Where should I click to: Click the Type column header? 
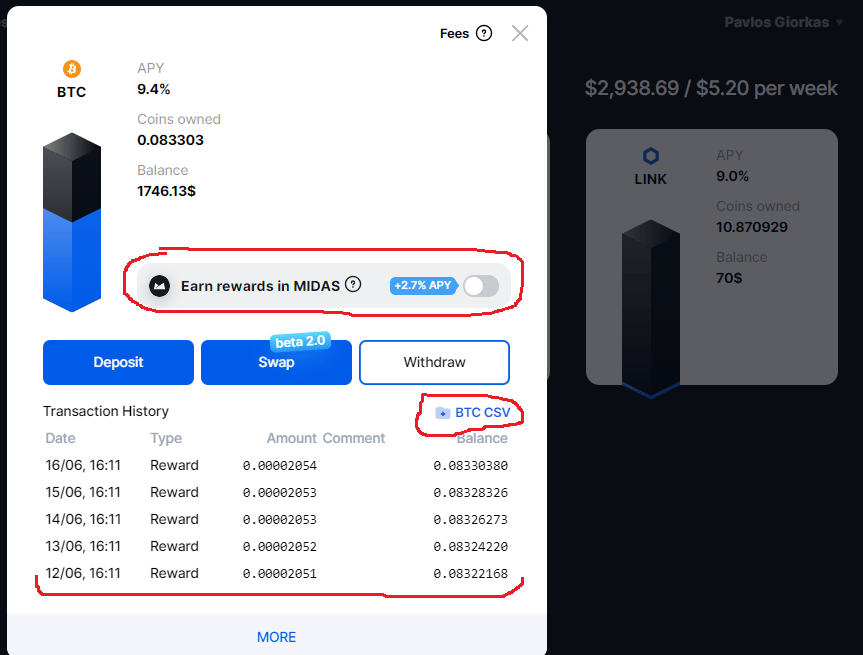[x=166, y=438]
